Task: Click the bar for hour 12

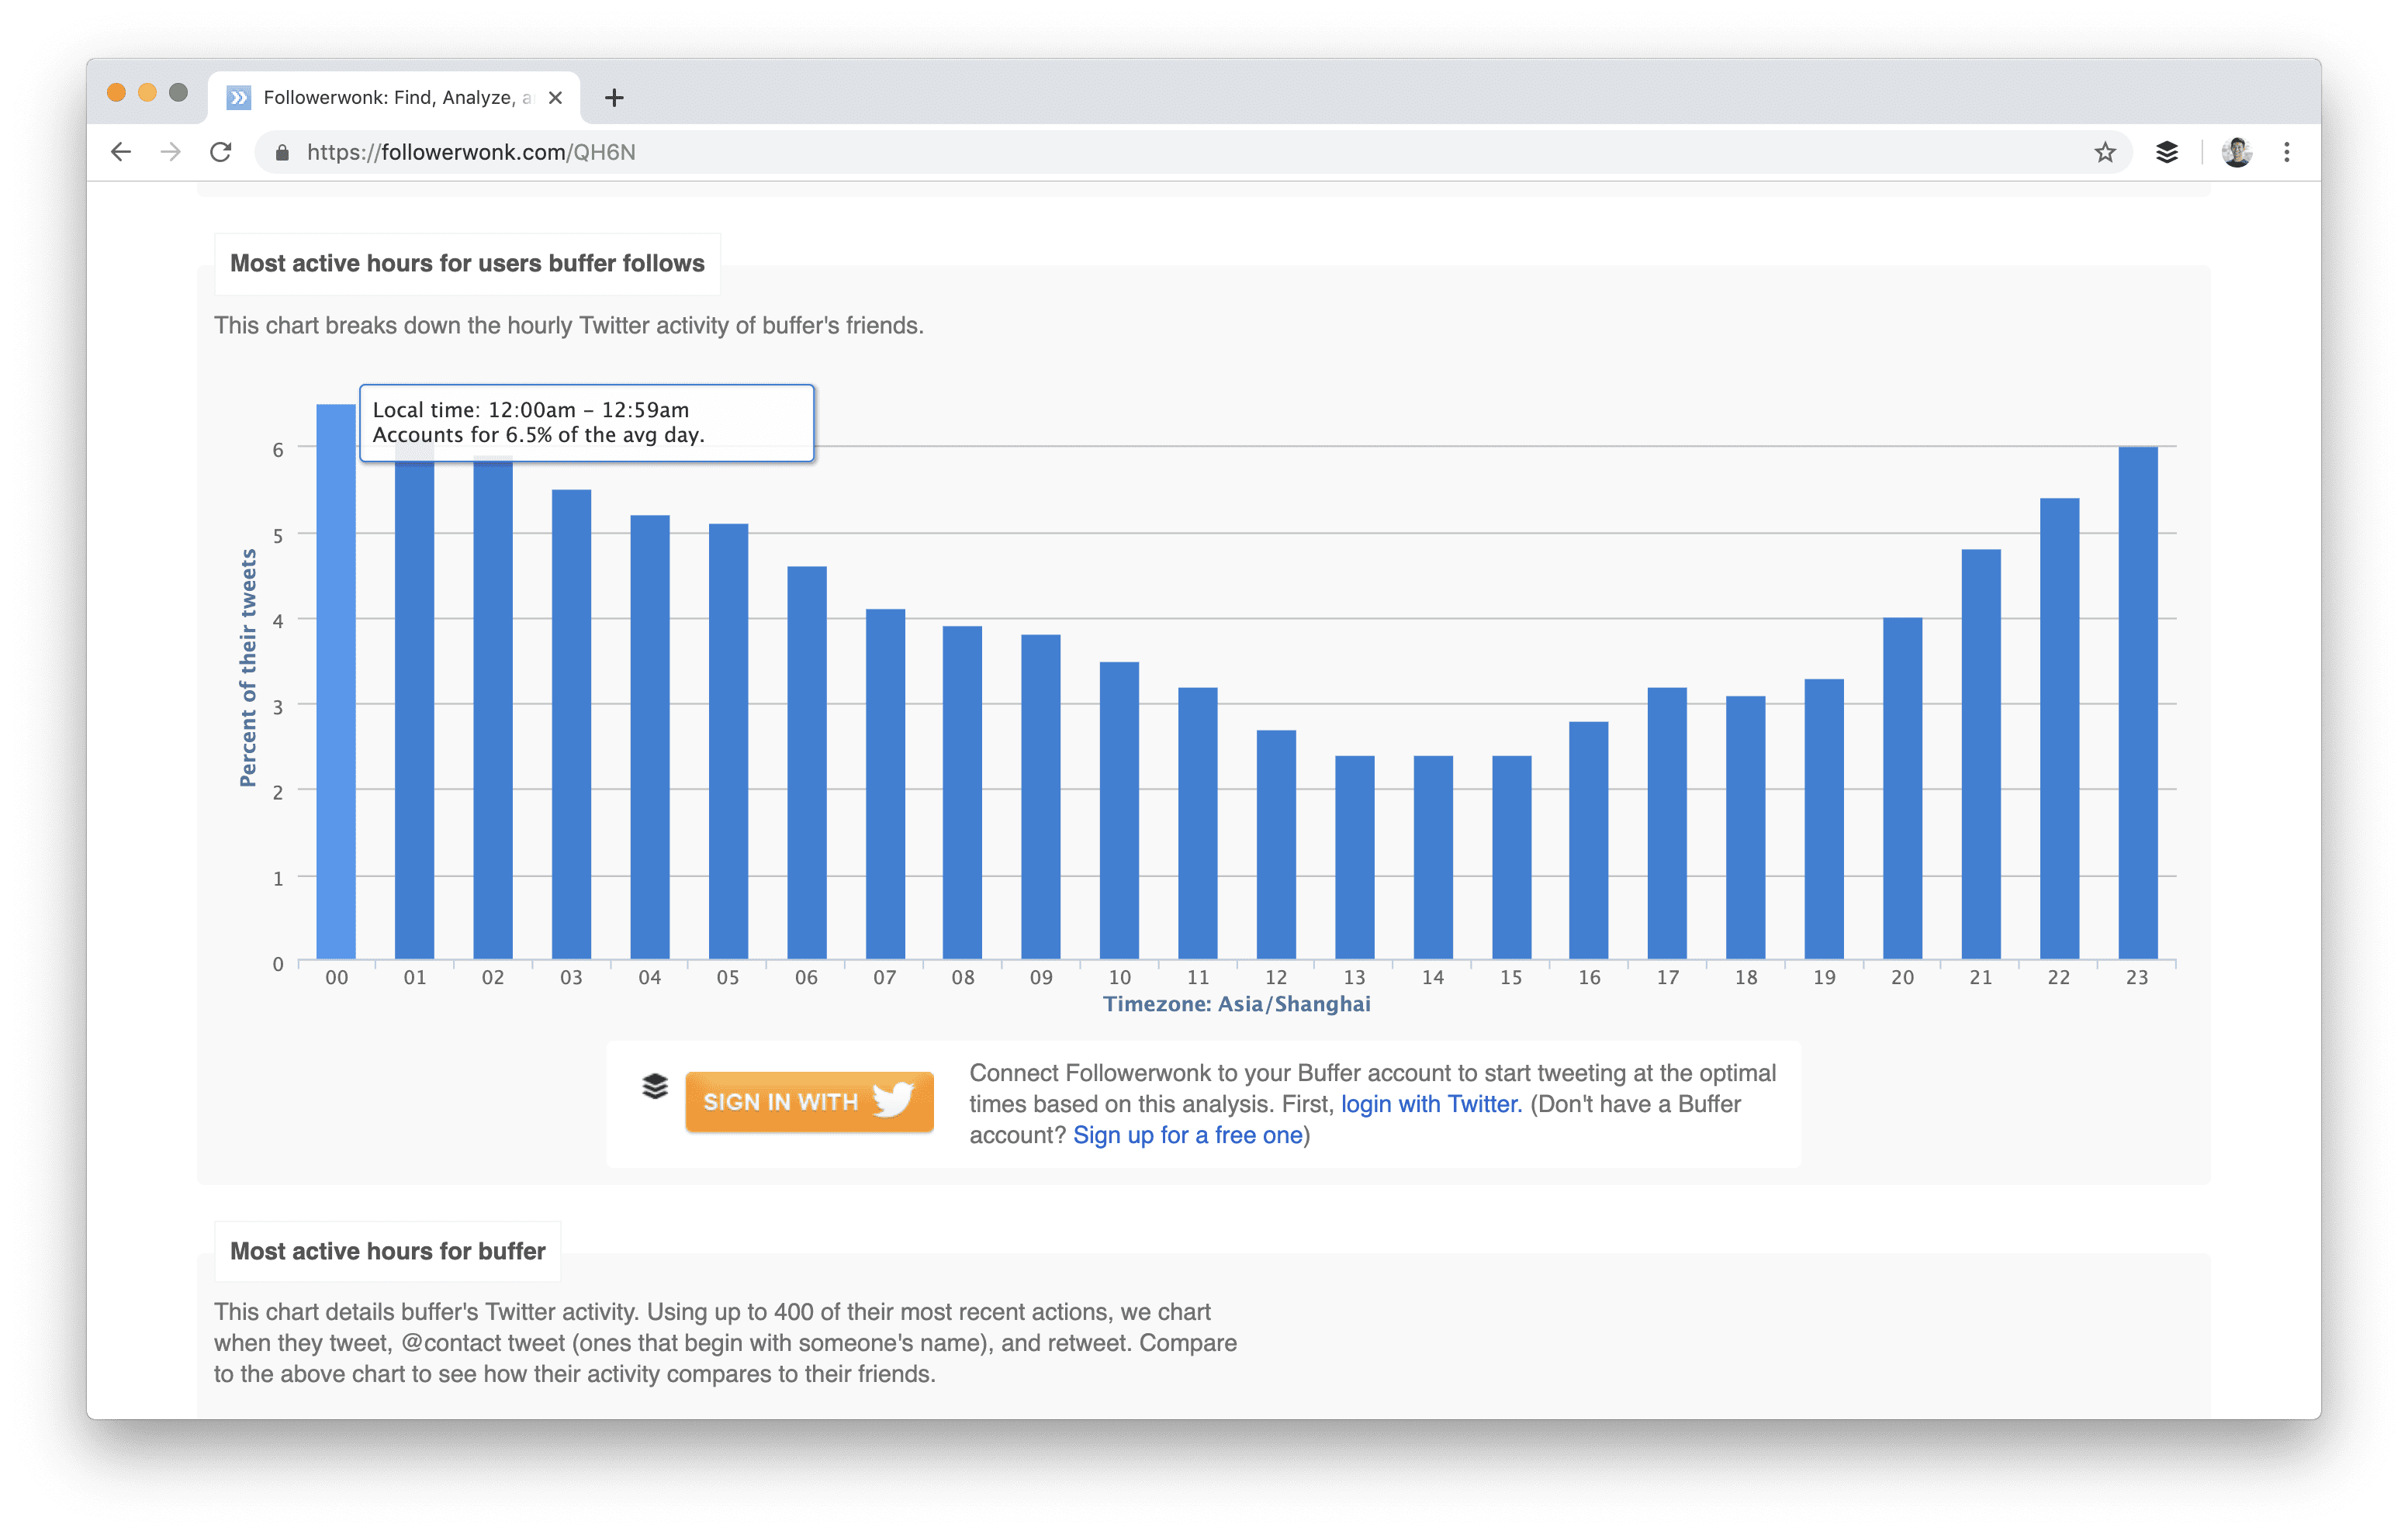Action: click(1276, 844)
